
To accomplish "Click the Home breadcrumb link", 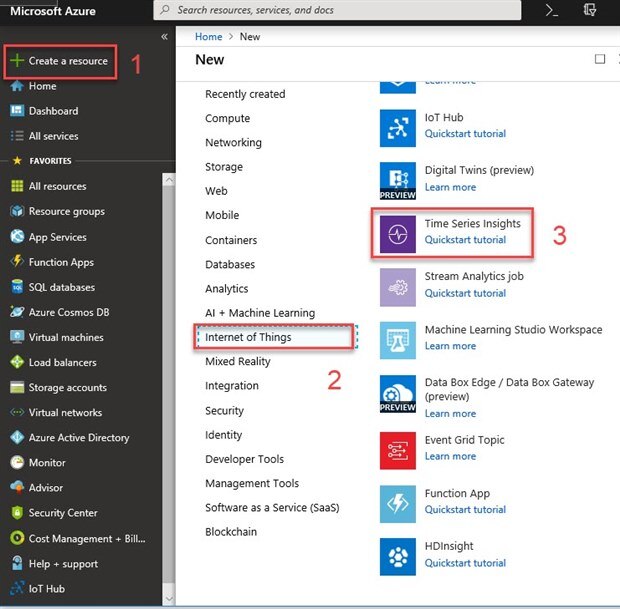I will (209, 36).
